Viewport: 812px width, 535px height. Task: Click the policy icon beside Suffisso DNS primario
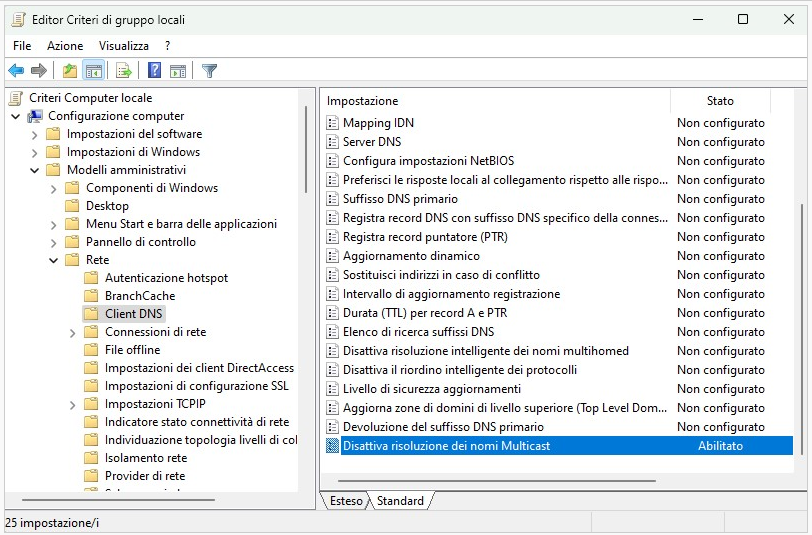[x=332, y=199]
